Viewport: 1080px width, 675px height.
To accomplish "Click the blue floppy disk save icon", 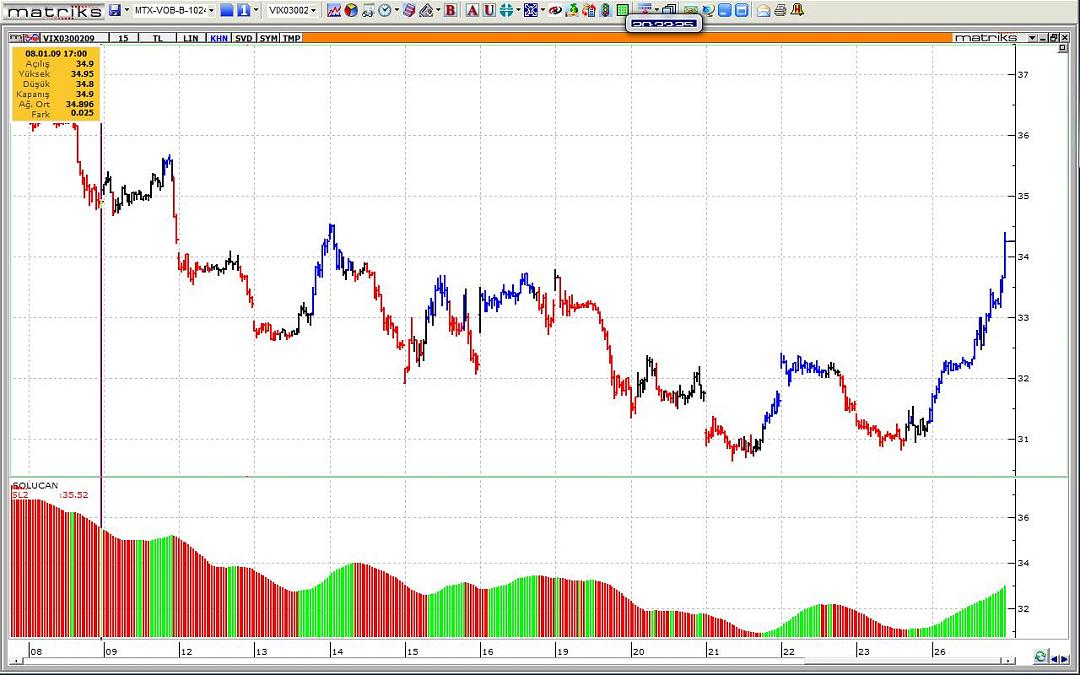I will 115,10.
